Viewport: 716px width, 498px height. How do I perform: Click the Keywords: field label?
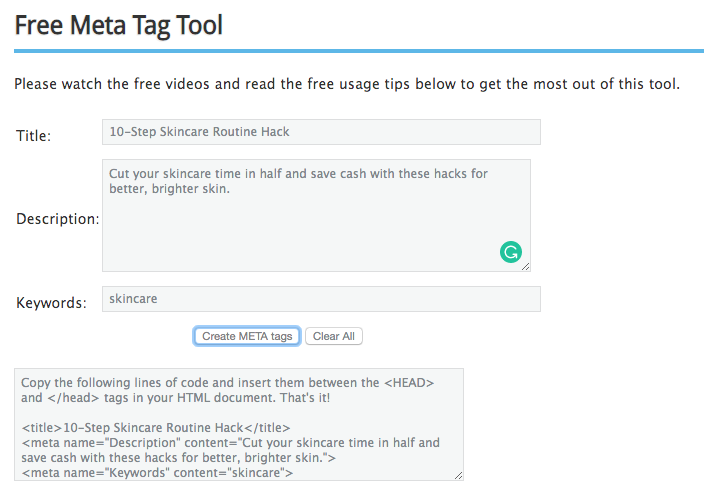[x=51, y=303]
